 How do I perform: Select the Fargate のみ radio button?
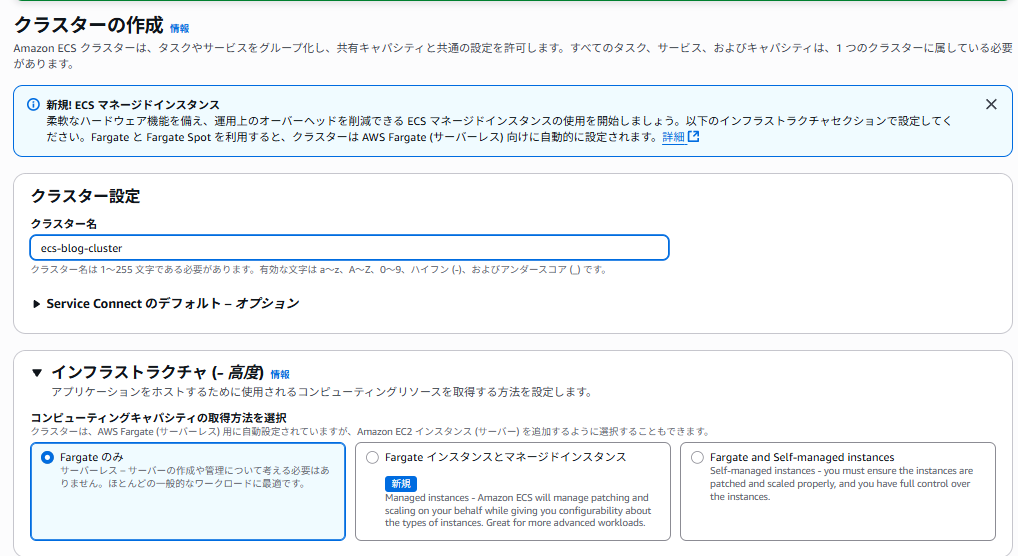46,457
